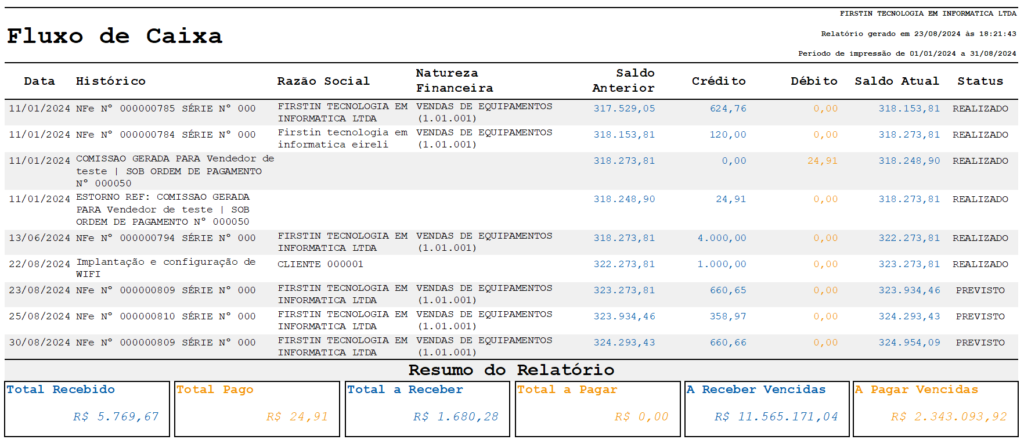
Task: Click the "Total a Pagar" summary label
Action: click(x=567, y=390)
